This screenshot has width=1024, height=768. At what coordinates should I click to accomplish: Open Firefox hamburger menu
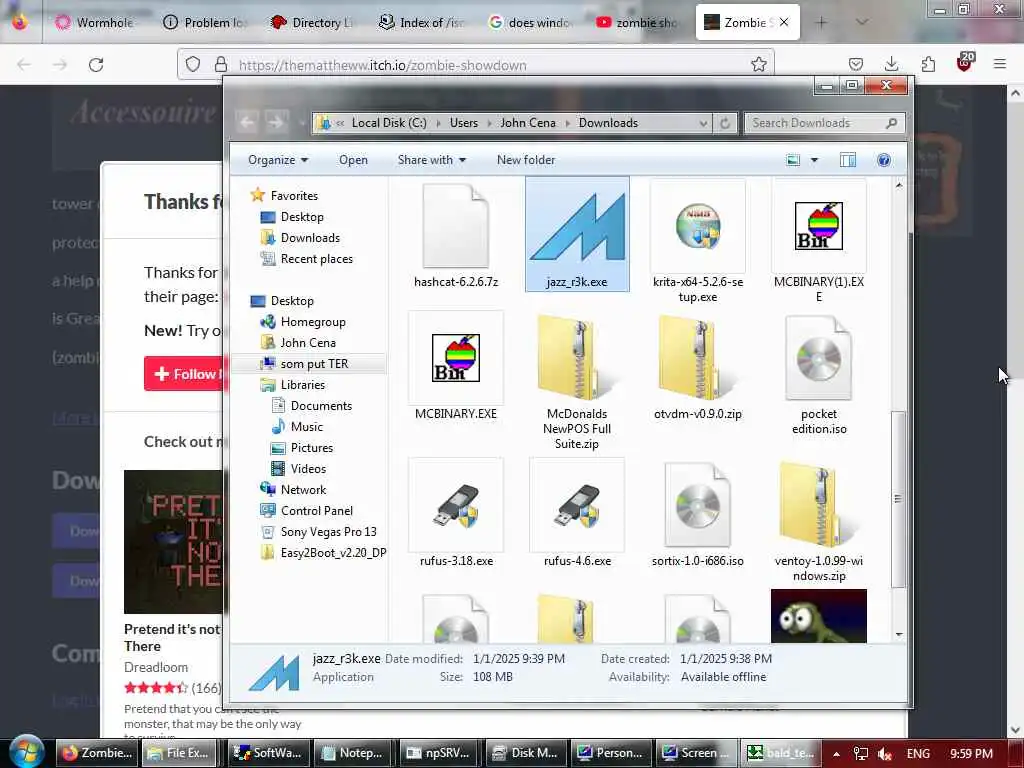pos(999,64)
